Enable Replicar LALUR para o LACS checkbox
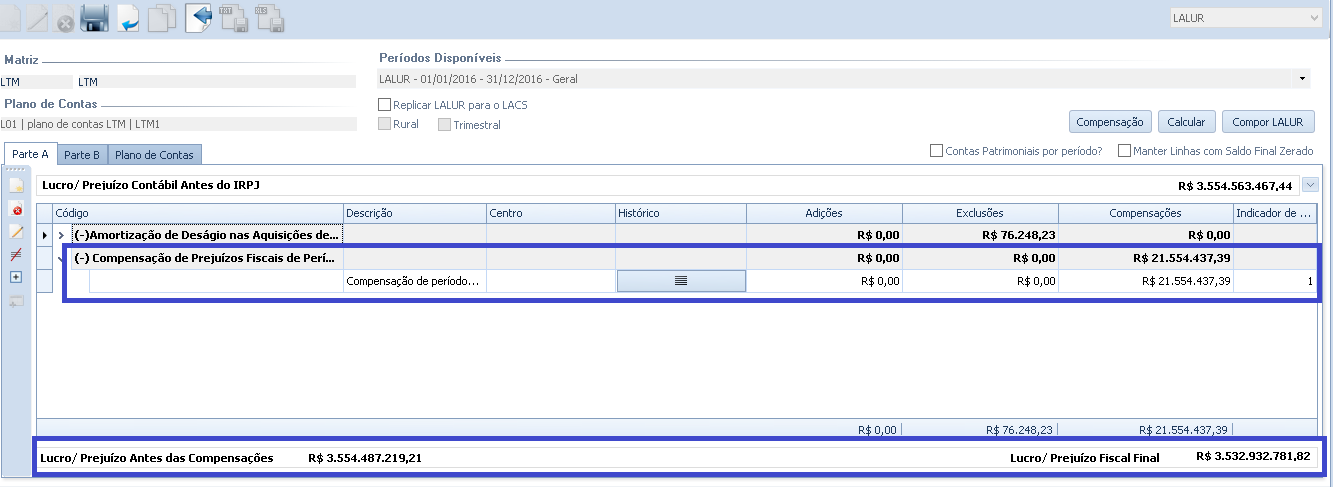 pyautogui.click(x=385, y=105)
